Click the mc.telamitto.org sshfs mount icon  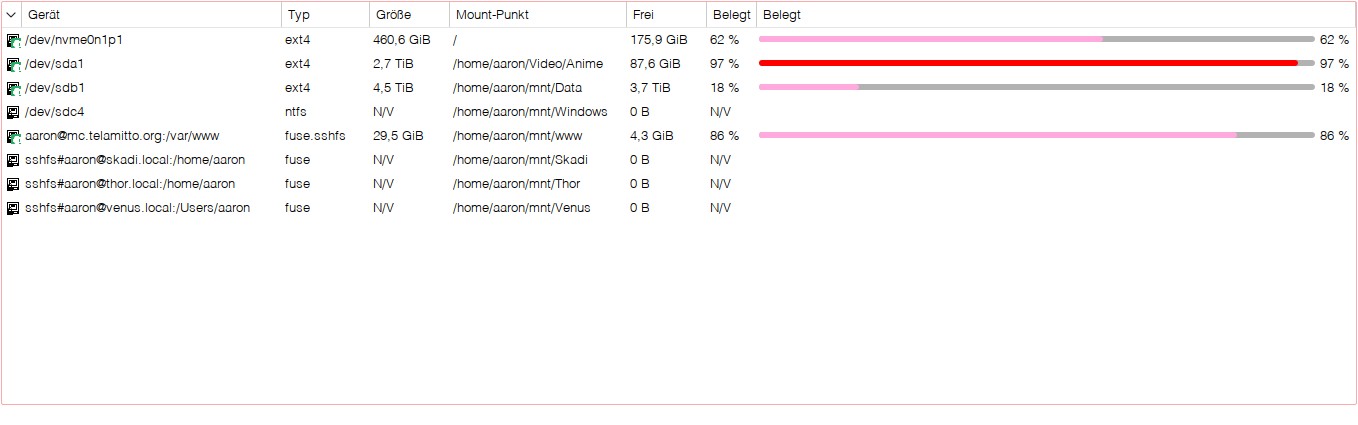click(13, 136)
